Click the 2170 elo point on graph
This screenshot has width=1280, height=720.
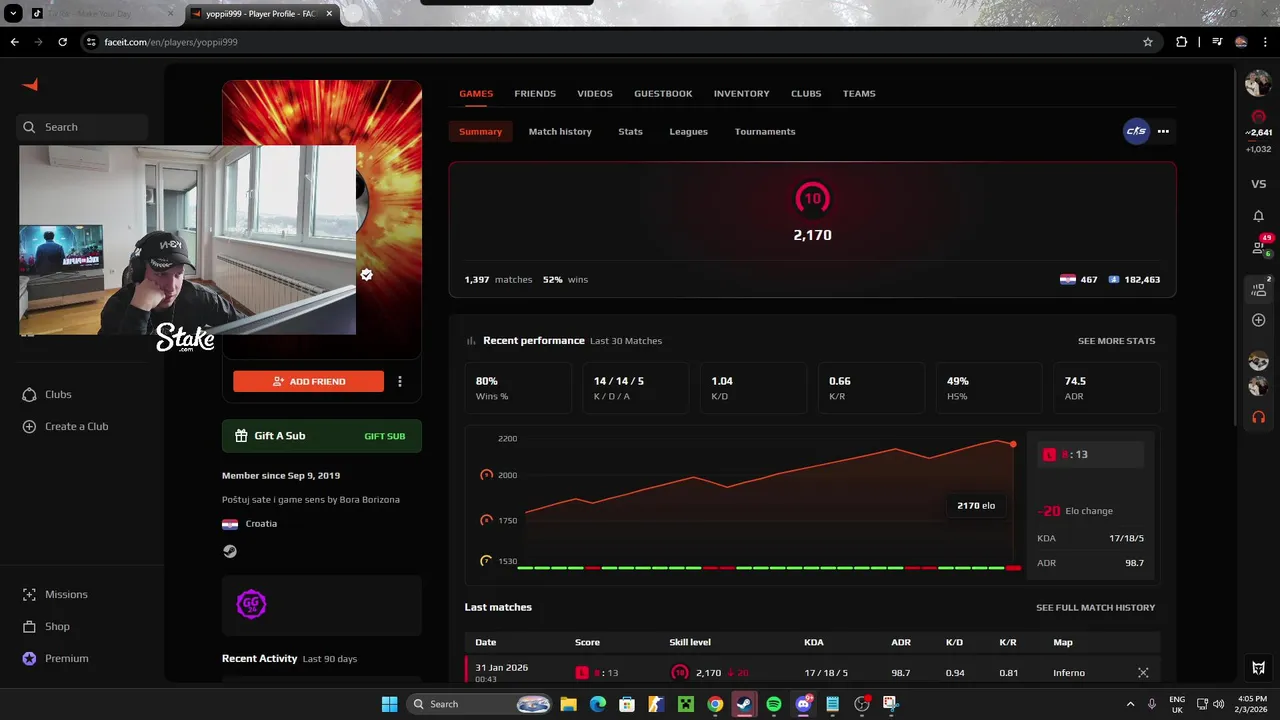pyautogui.click(x=1013, y=444)
